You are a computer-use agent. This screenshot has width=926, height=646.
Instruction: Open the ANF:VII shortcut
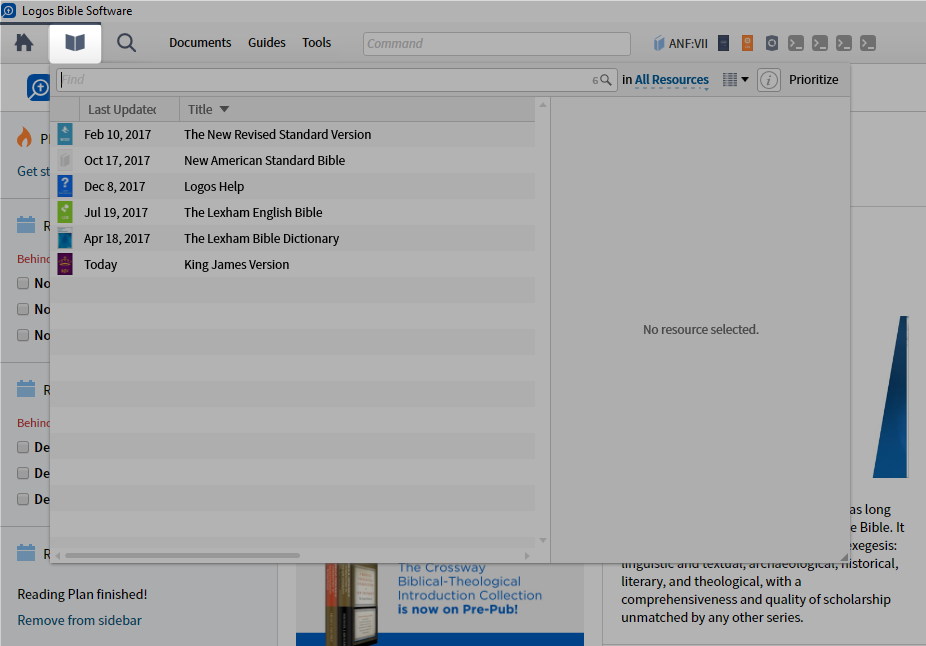point(680,43)
